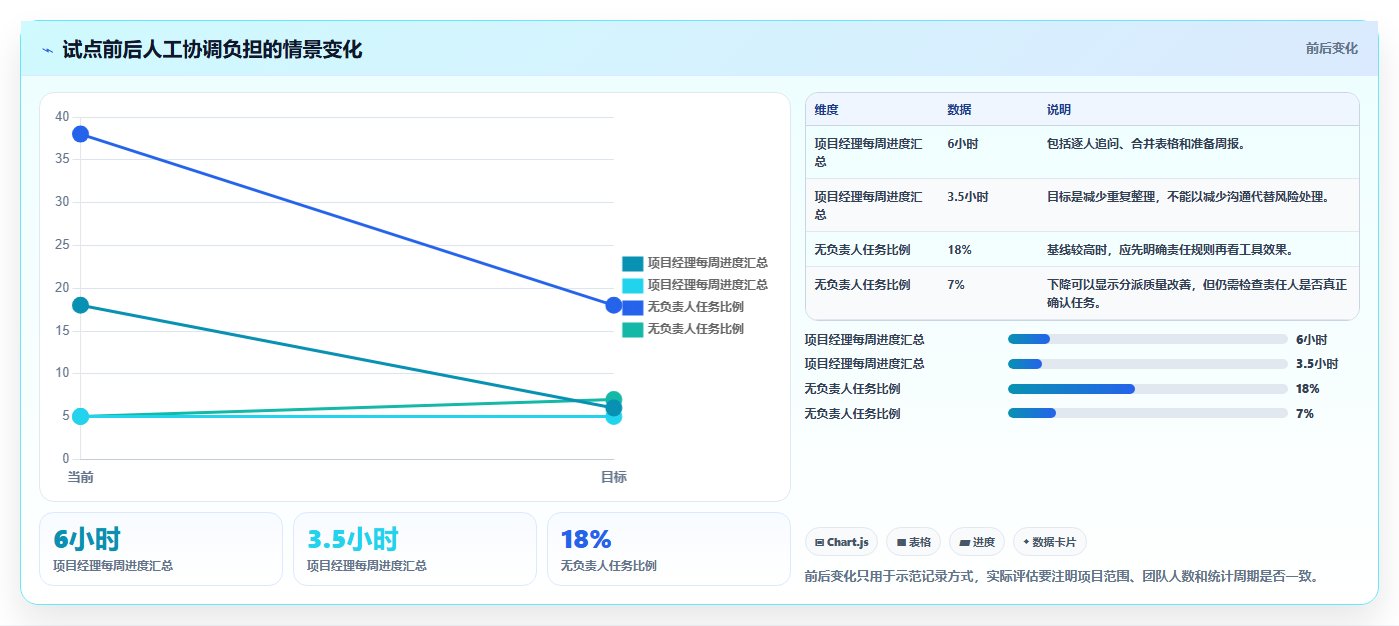Click the Chart.js chip label
The height and width of the screenshot is (626, 1399).
(x=848, y=542)
